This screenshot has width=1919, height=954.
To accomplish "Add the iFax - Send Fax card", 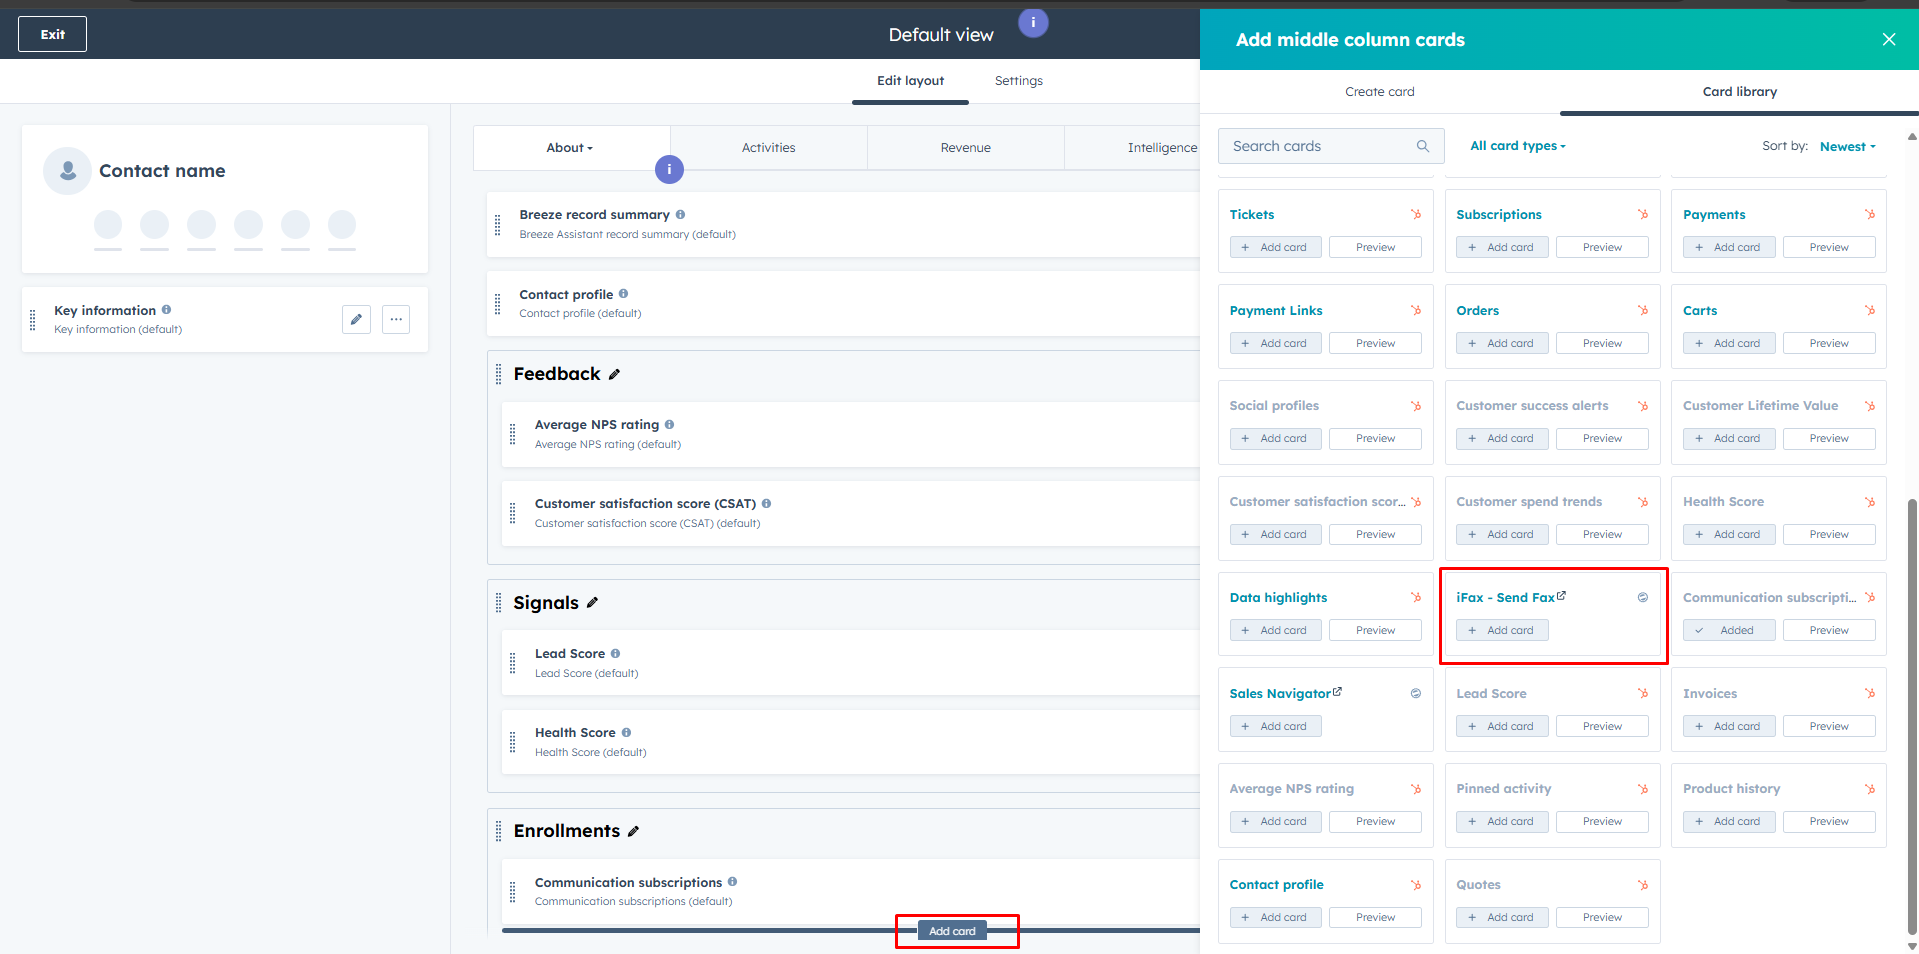I will (x=1501, y=631).
